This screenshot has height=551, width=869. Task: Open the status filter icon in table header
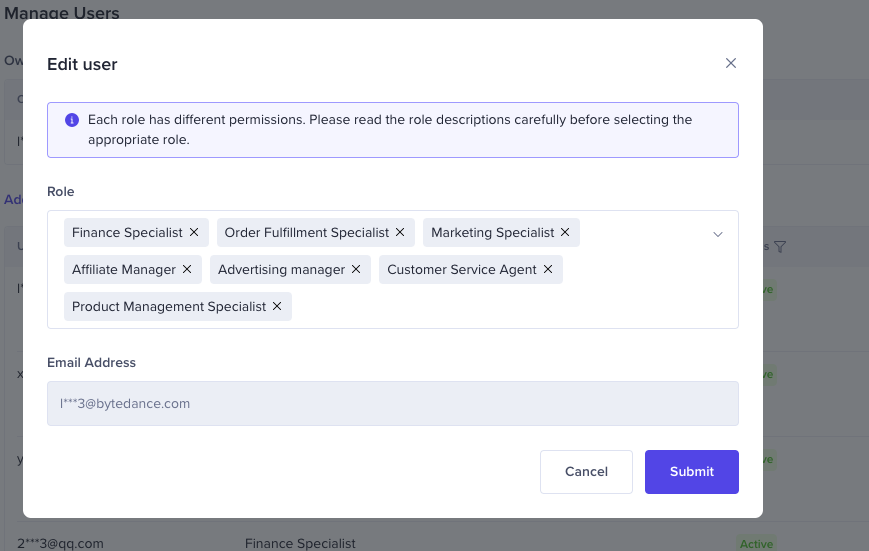coord(780,247)
